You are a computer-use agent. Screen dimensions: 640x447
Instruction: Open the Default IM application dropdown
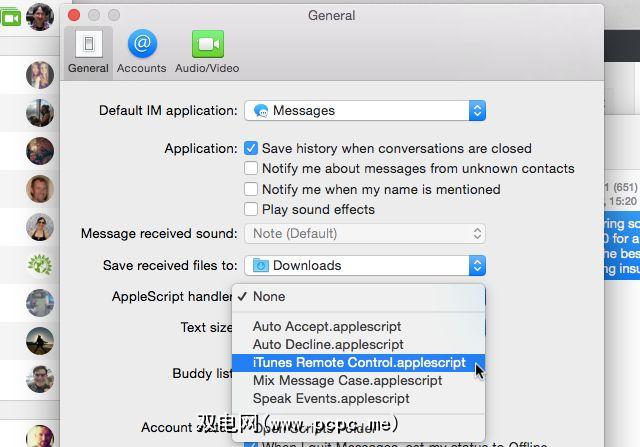(365, 111)
